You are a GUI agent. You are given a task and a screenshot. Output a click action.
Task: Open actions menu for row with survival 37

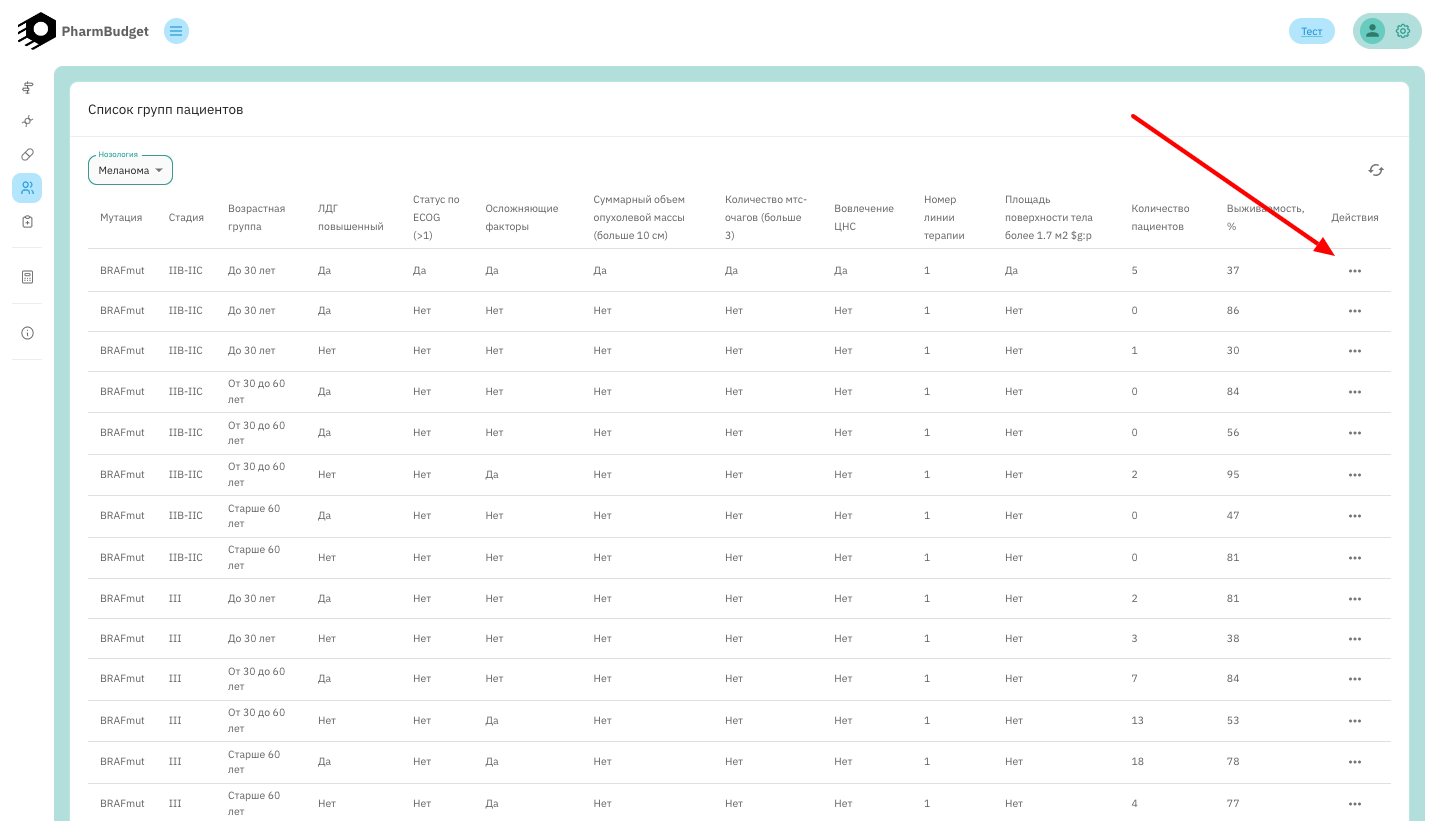point(1355,271)
